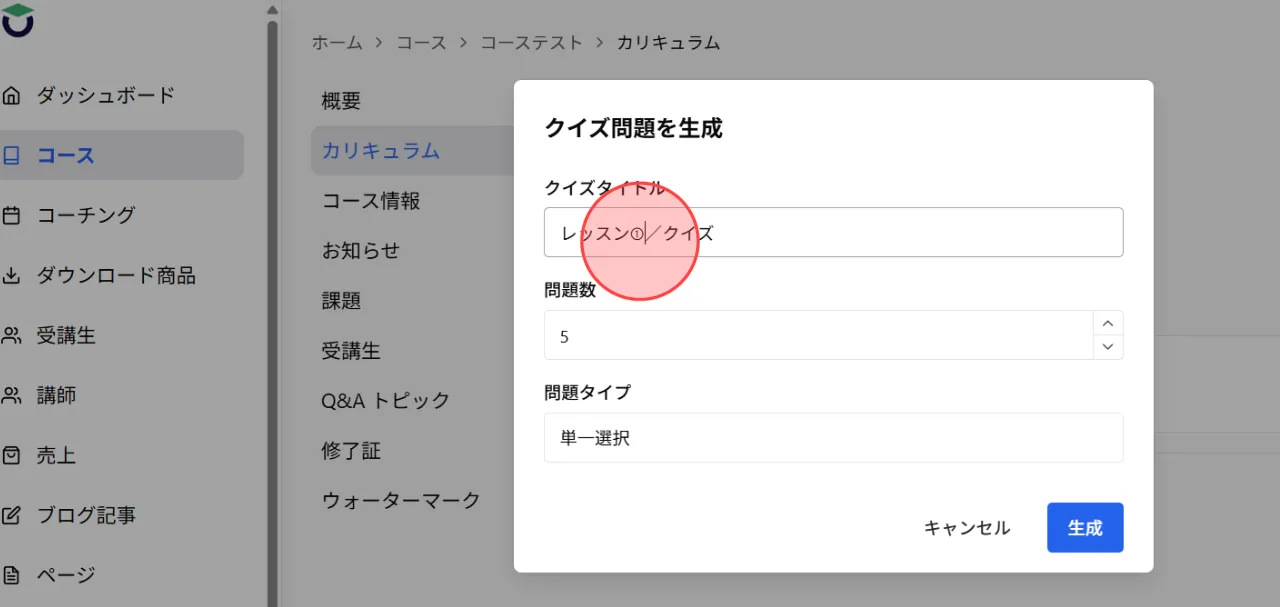Click the coaching calendar icon
The width and height of the screenshot is (1280, 607).
[12, 216]
